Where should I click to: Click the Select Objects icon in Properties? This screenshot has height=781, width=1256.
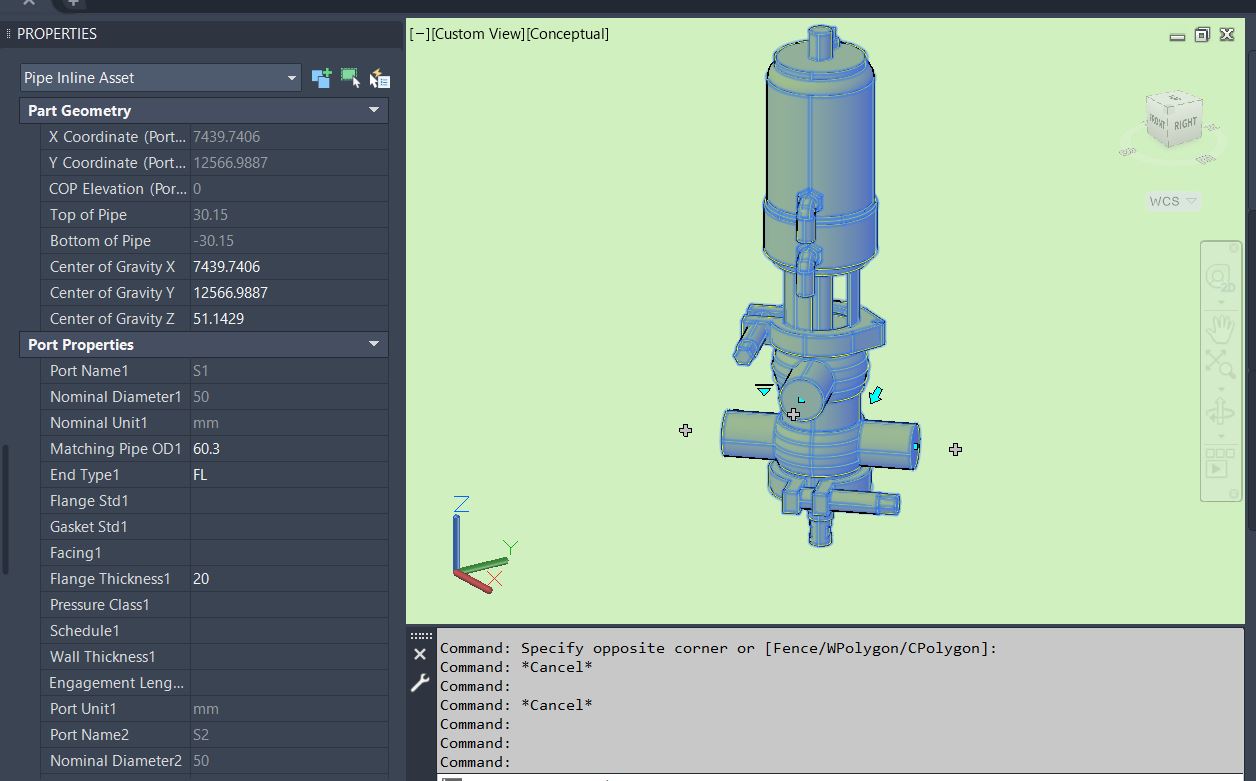click(350, 78)
